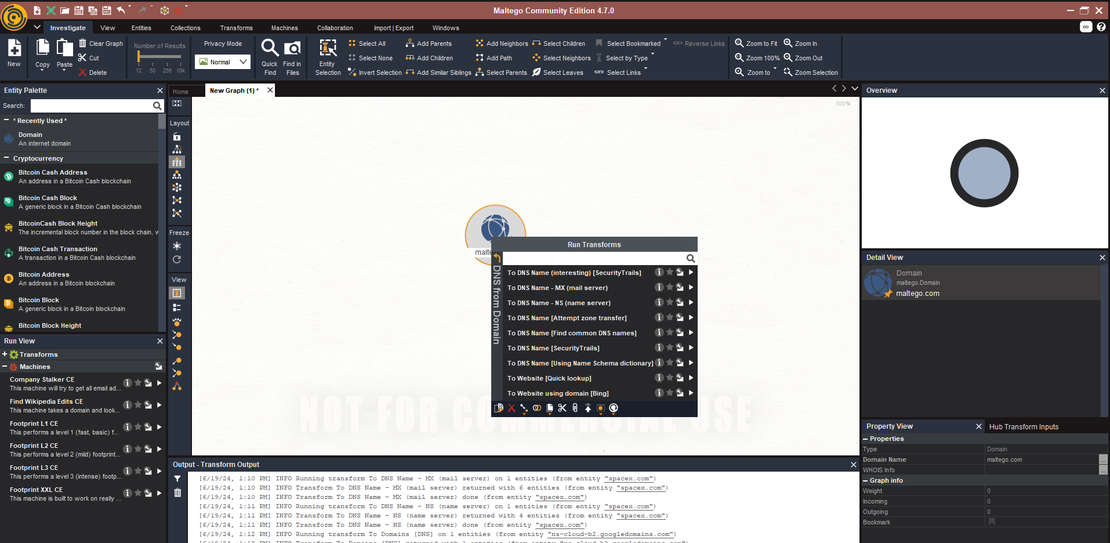This screenshot has width=1110, height=543.
Task: Run To DNS Name - MX transform arrow
Action: click(691, 287)
